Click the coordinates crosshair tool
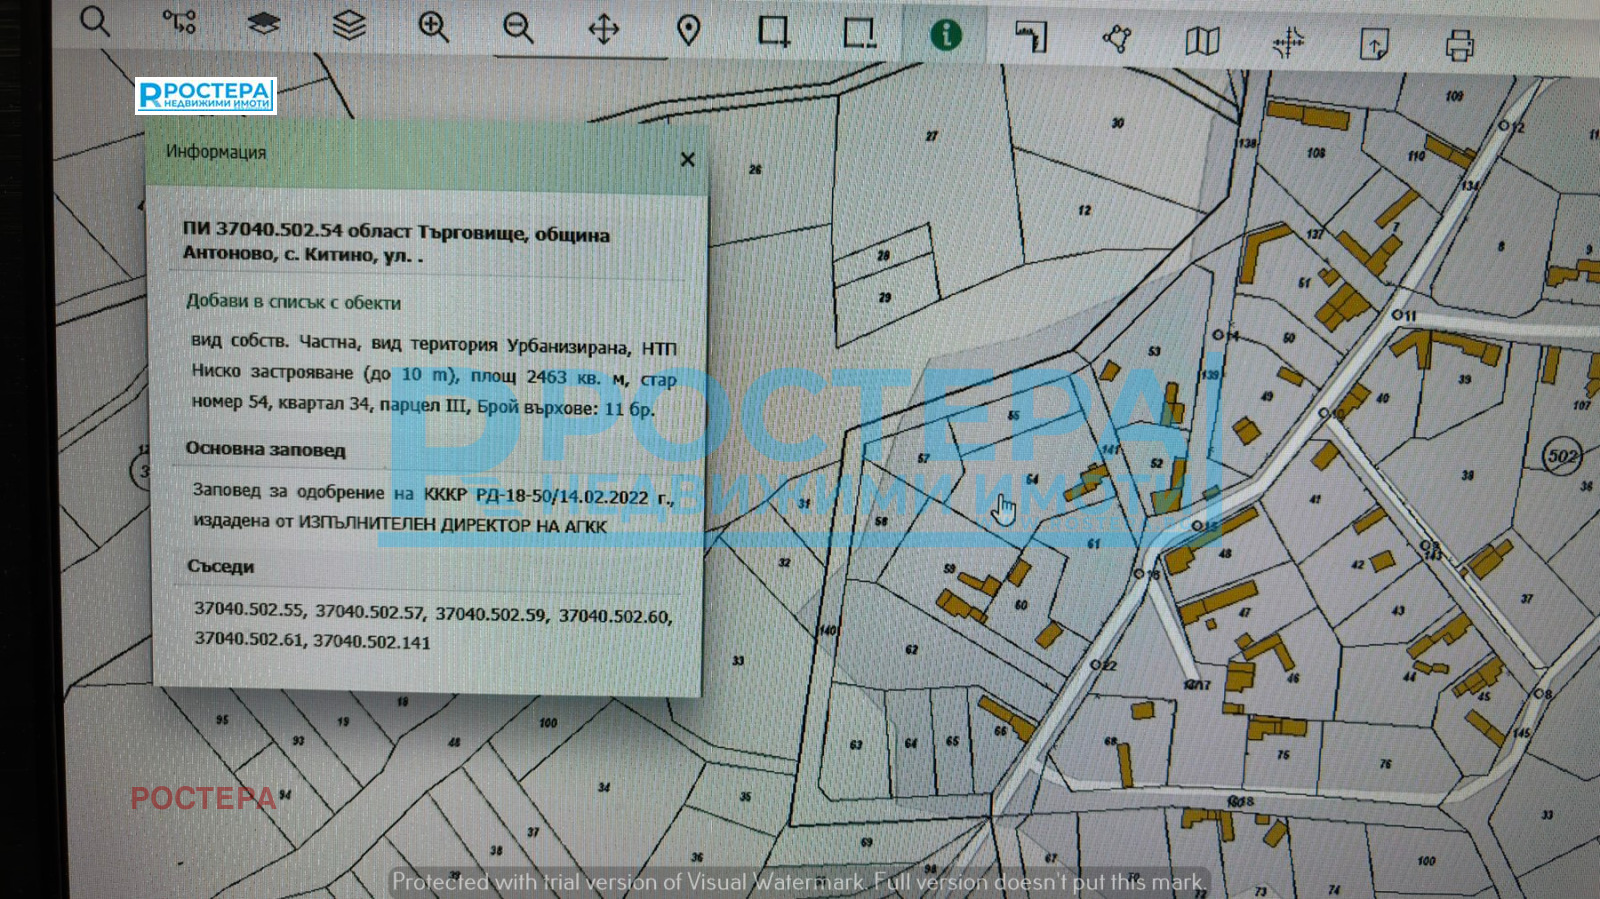Image resolution: width=1600 pixels, height=899 pixels. click(1288, 43)
